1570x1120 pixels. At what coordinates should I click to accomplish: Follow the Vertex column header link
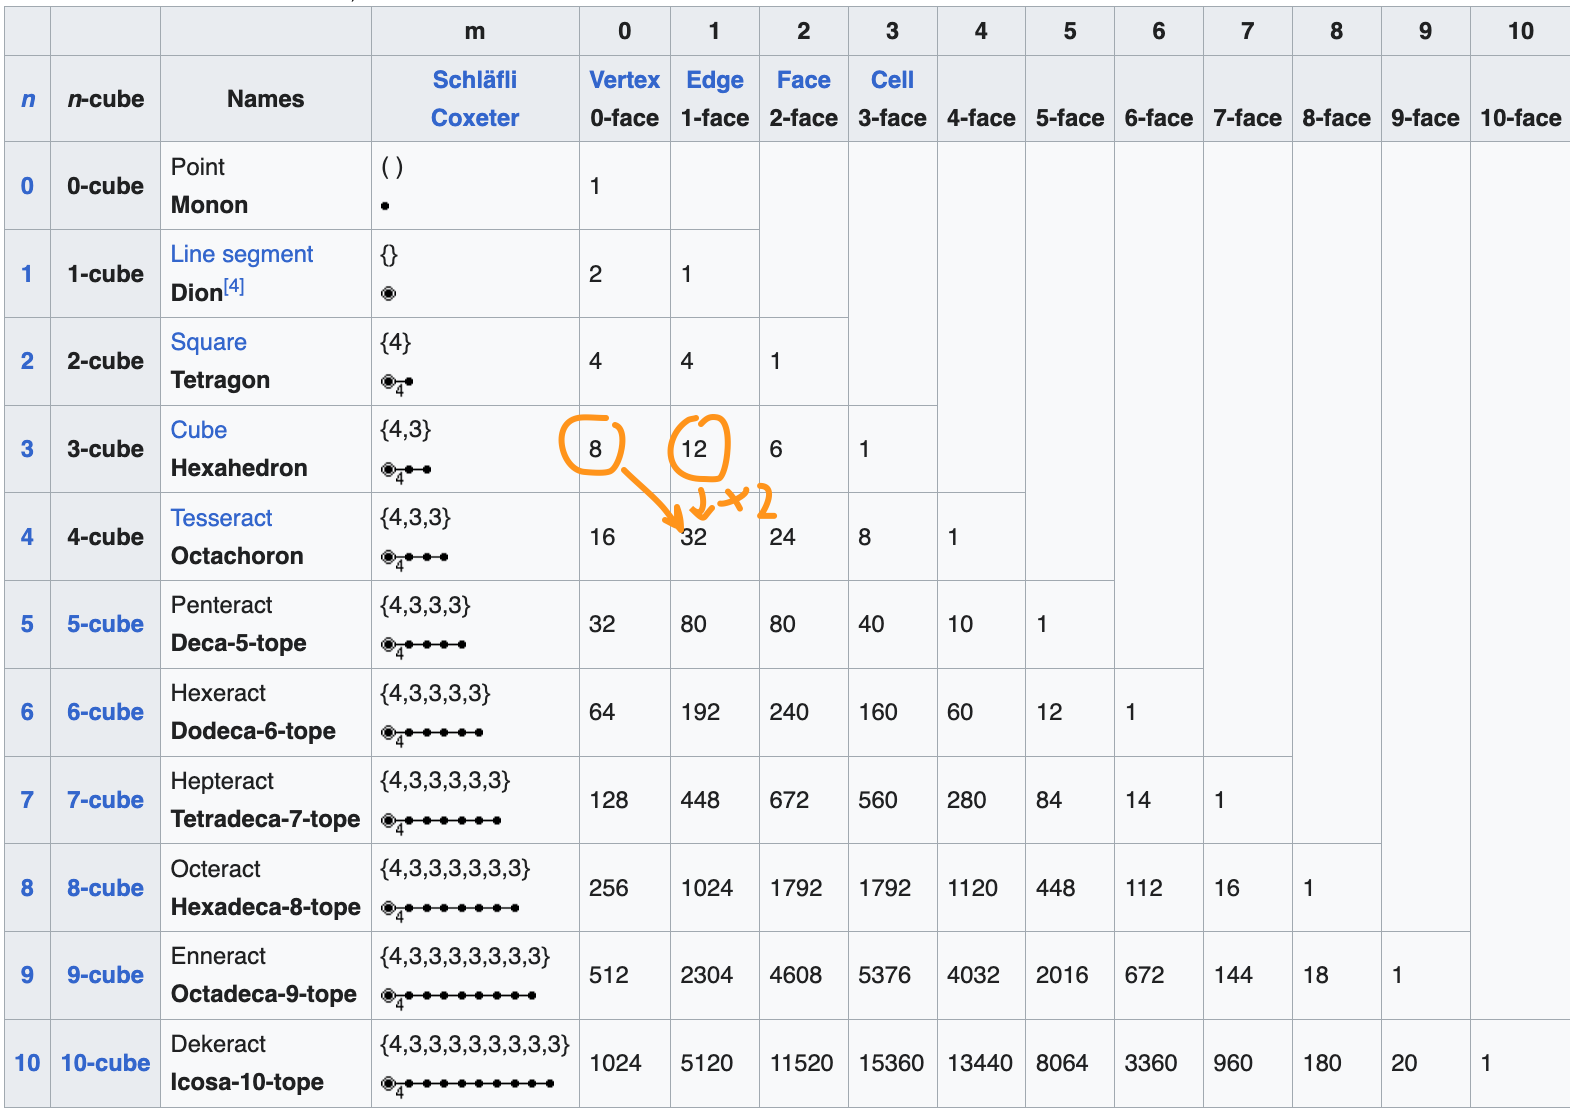(x=624, y=80)
